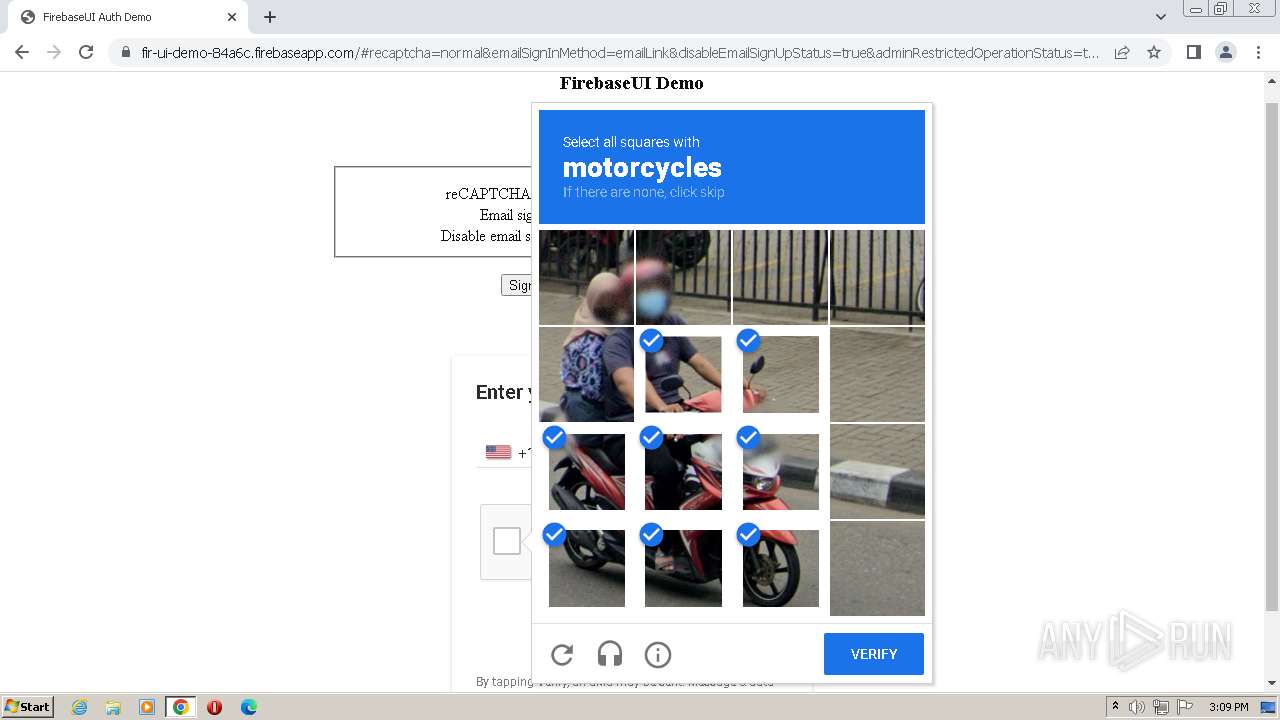Click browser Forward arrow

pyautogui.click(x=54, y=52)
